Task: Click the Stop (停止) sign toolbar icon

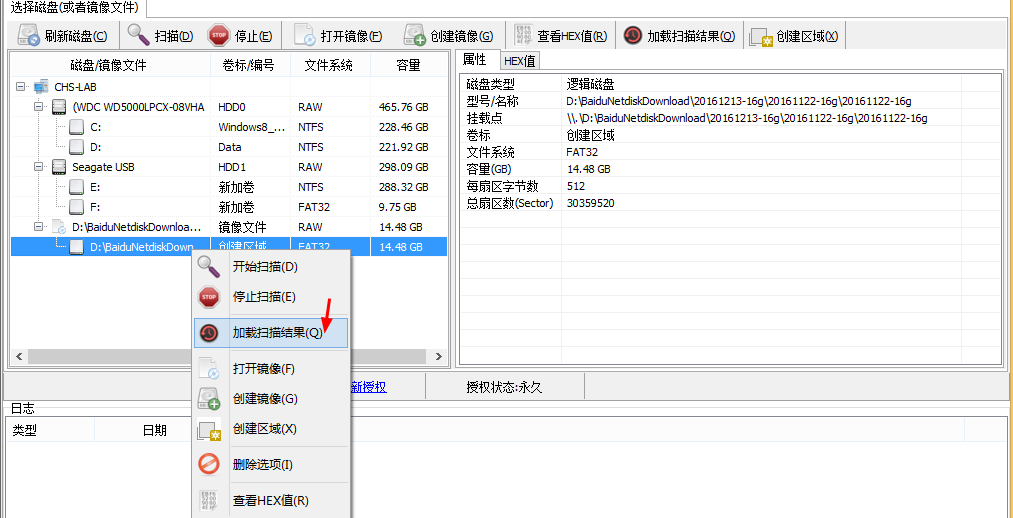Action: 219,36
